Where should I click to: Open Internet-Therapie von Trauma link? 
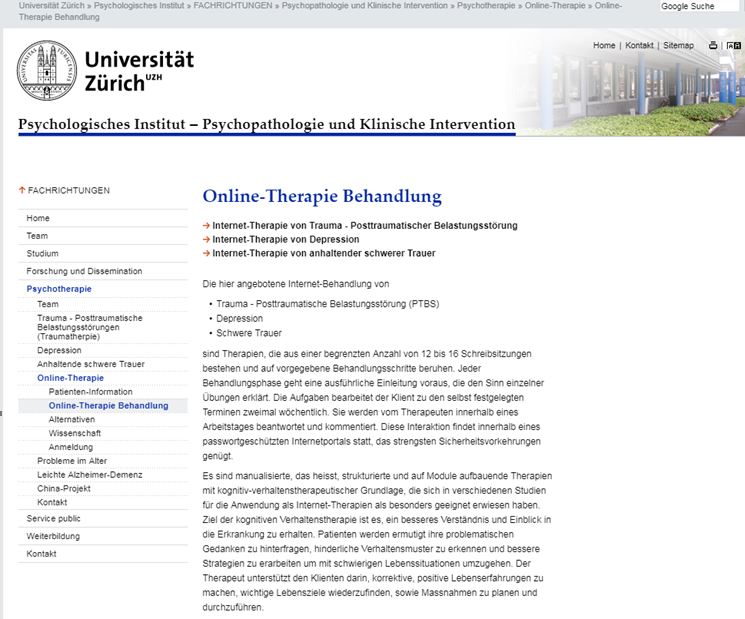click(365, 226)
